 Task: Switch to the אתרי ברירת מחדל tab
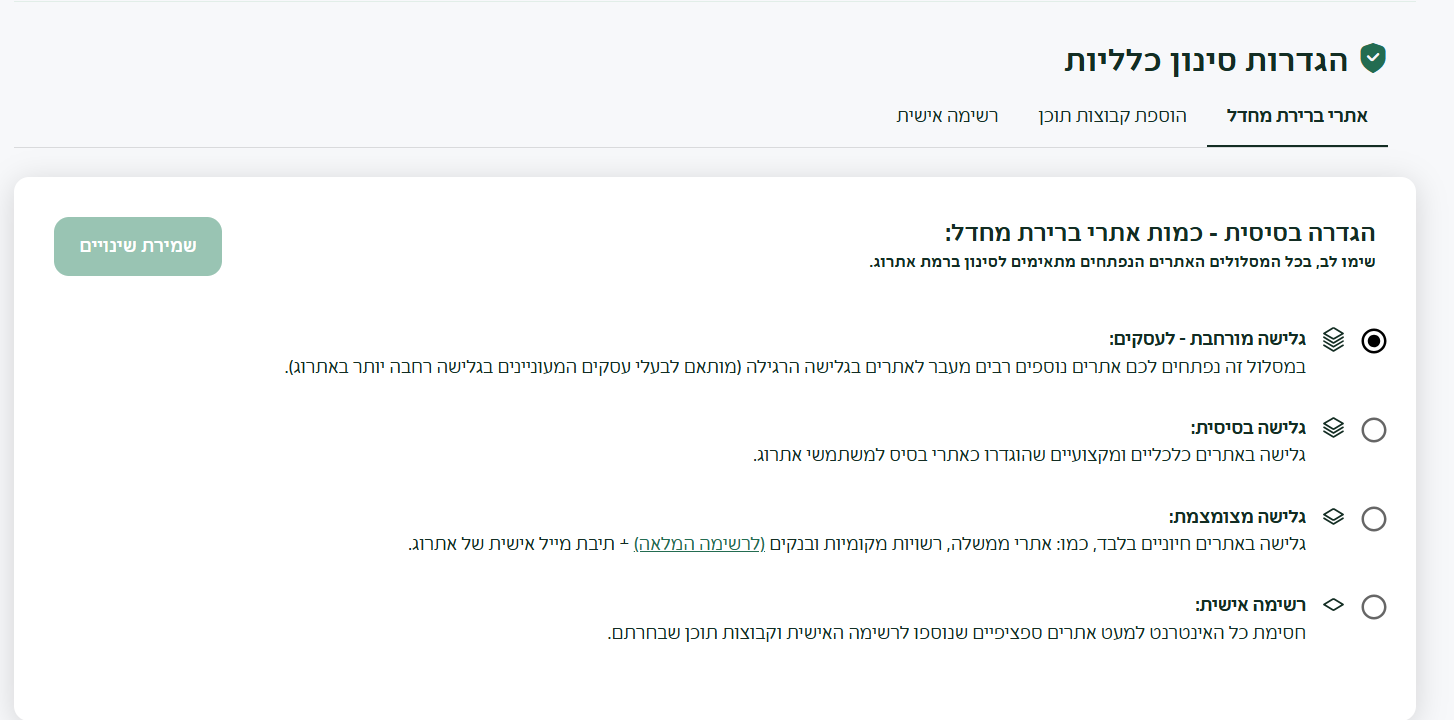pos(1297,116)
